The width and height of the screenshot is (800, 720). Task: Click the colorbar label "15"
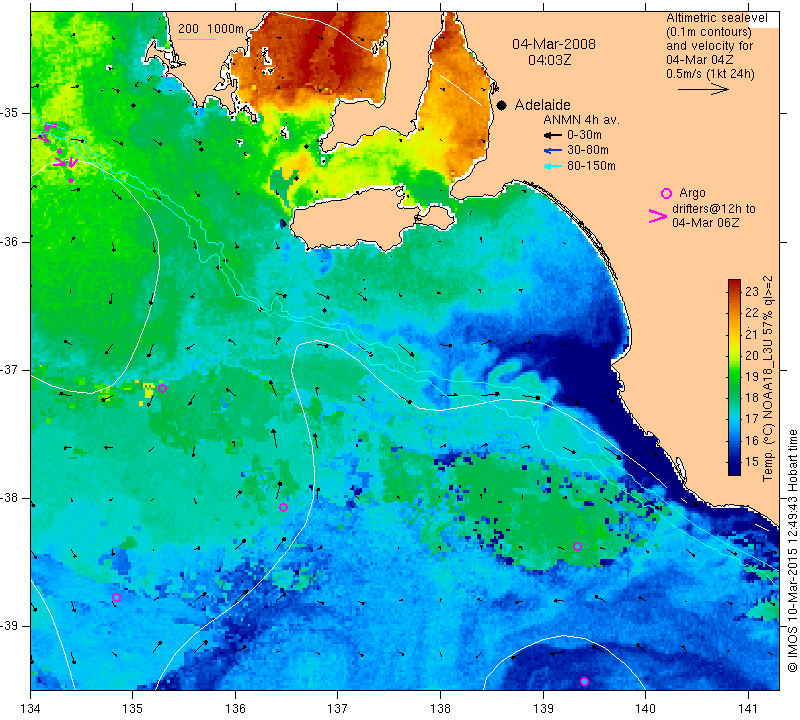752,461
